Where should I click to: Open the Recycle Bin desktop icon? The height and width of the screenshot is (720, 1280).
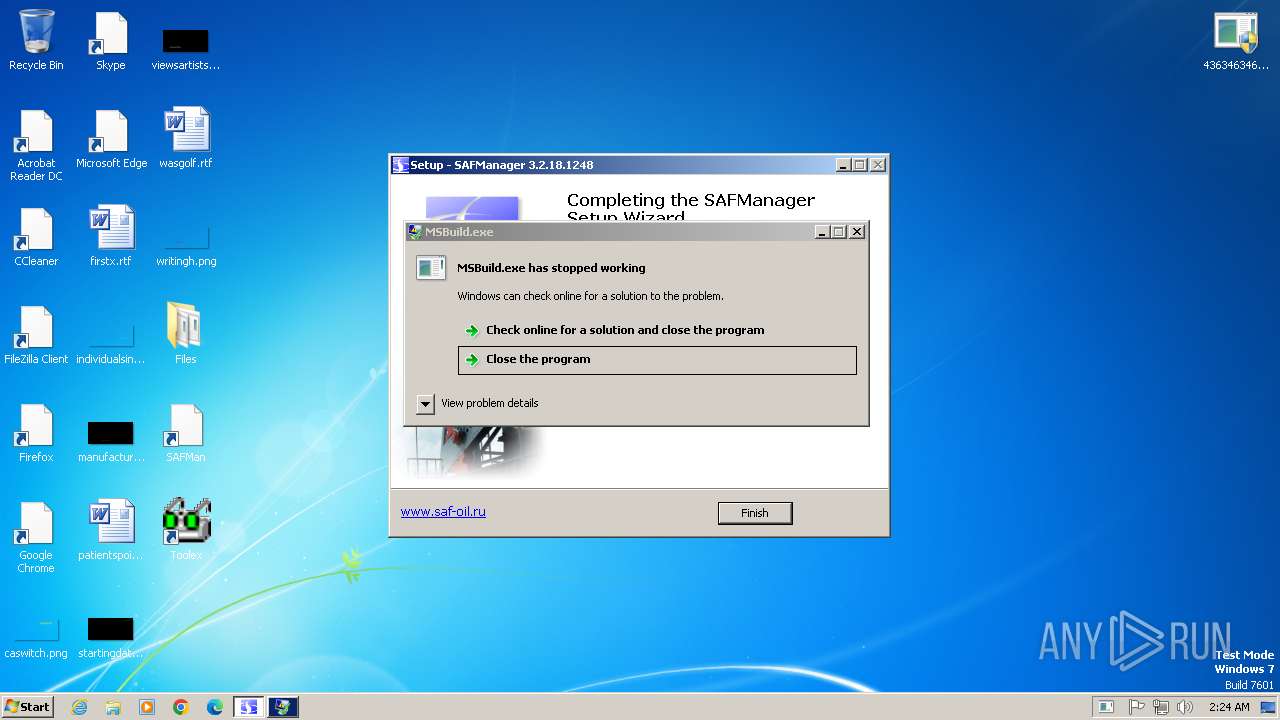pos(36,41)
